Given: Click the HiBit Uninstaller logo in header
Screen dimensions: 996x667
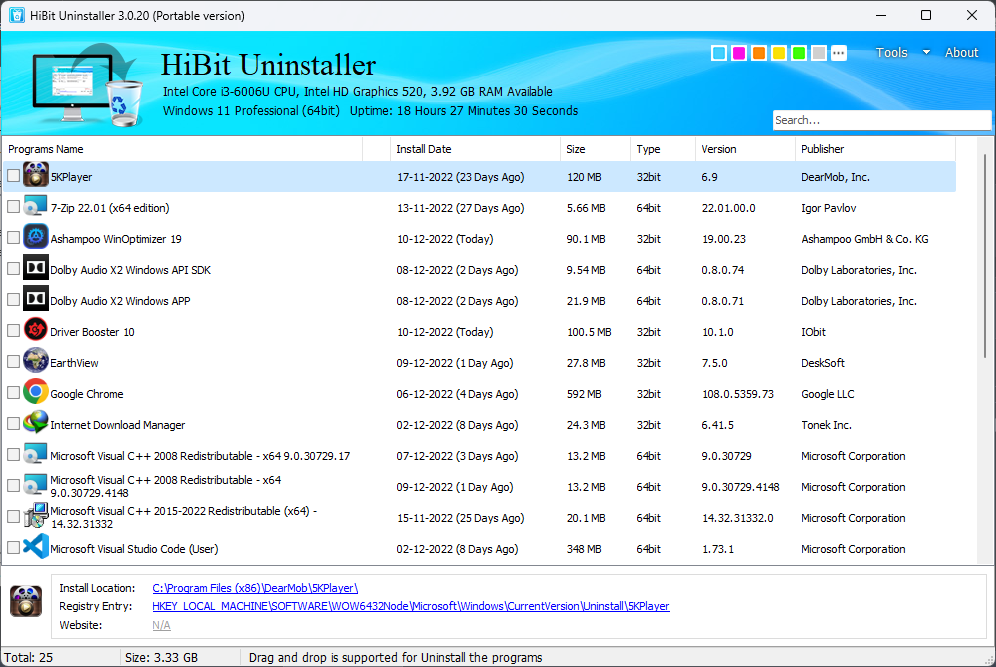Looking at the screenshot, I should click(x=87, y=84).
